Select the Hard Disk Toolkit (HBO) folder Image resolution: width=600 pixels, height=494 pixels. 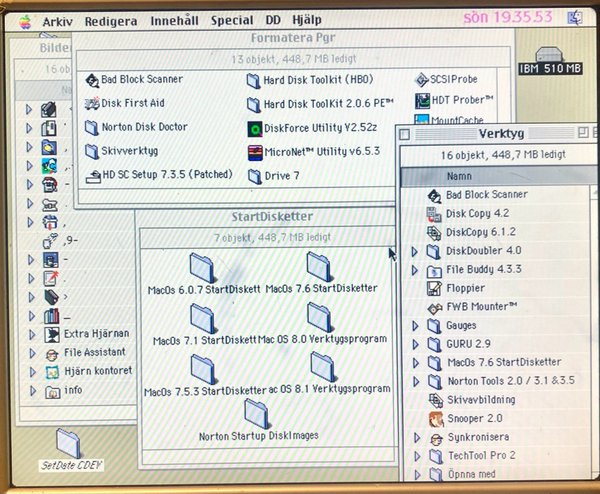pos(253,81)
